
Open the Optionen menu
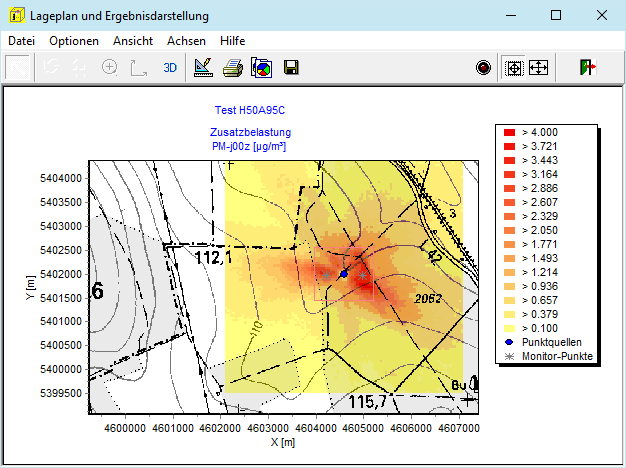tap(74, 41)
